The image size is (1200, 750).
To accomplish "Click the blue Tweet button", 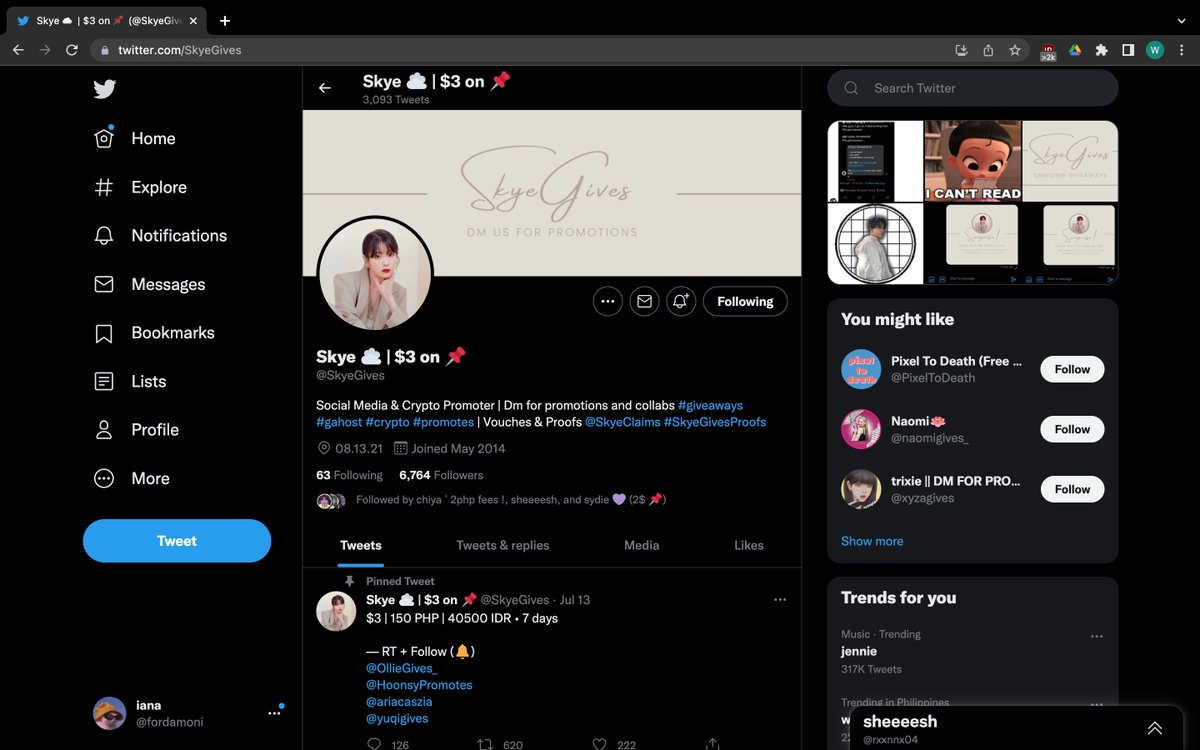I will coord(177,541).
